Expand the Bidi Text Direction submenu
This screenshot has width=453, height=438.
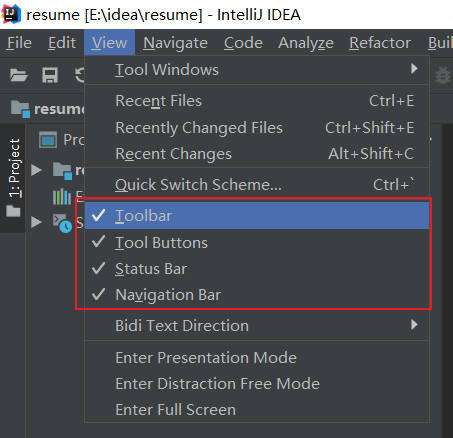(257, 325)
